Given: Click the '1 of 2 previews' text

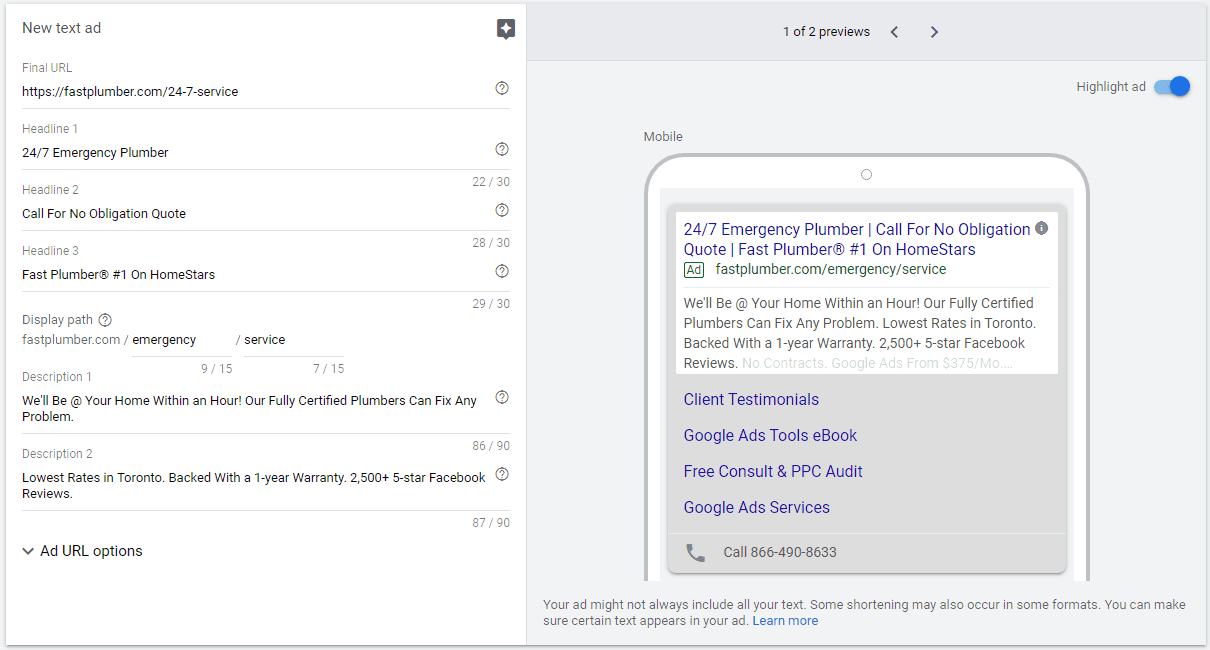Looking at the screenshot, I should pyautogui.click(x=826, y=32).
